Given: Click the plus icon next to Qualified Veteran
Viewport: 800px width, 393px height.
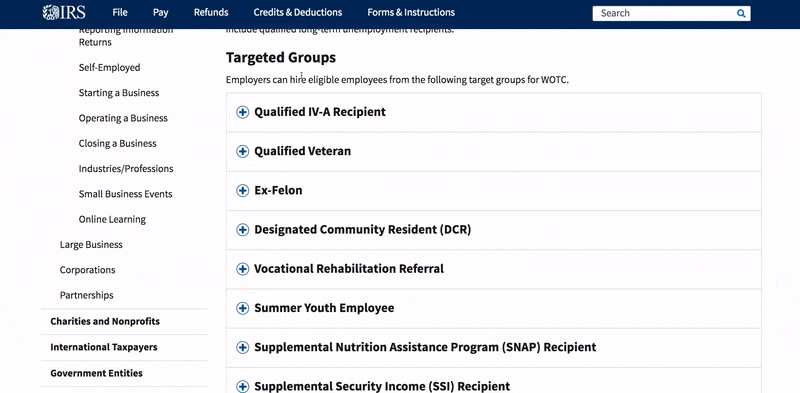Looking at the screenshot, I should [x=242, y=152].
